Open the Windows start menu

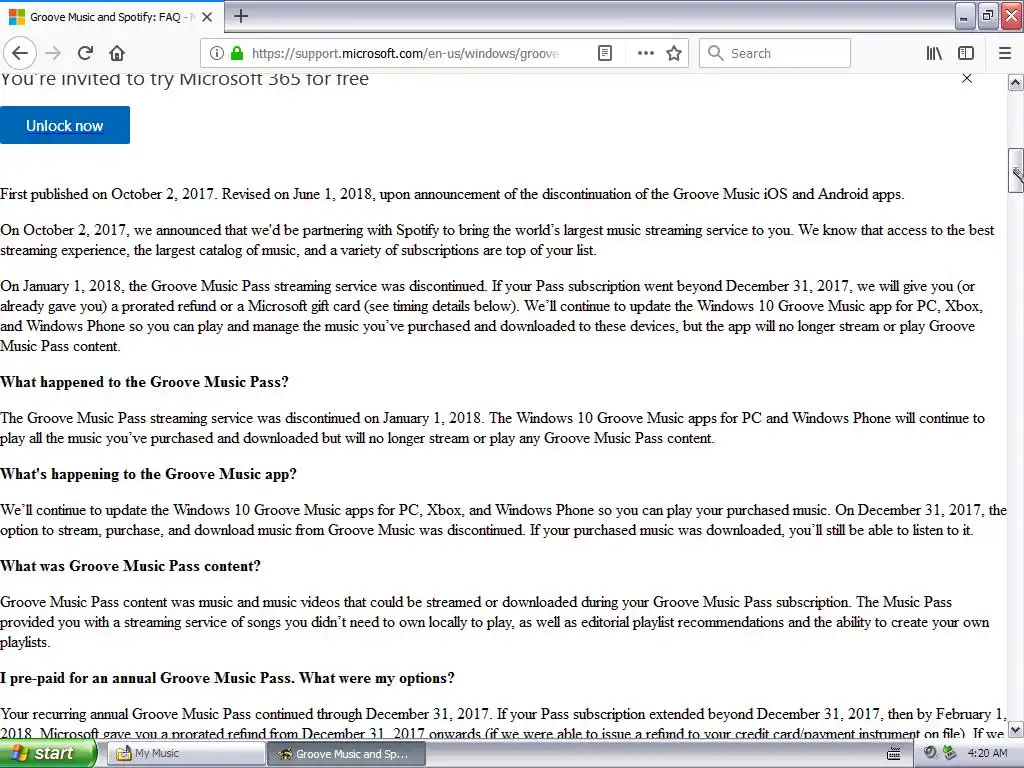coord(48,753)
